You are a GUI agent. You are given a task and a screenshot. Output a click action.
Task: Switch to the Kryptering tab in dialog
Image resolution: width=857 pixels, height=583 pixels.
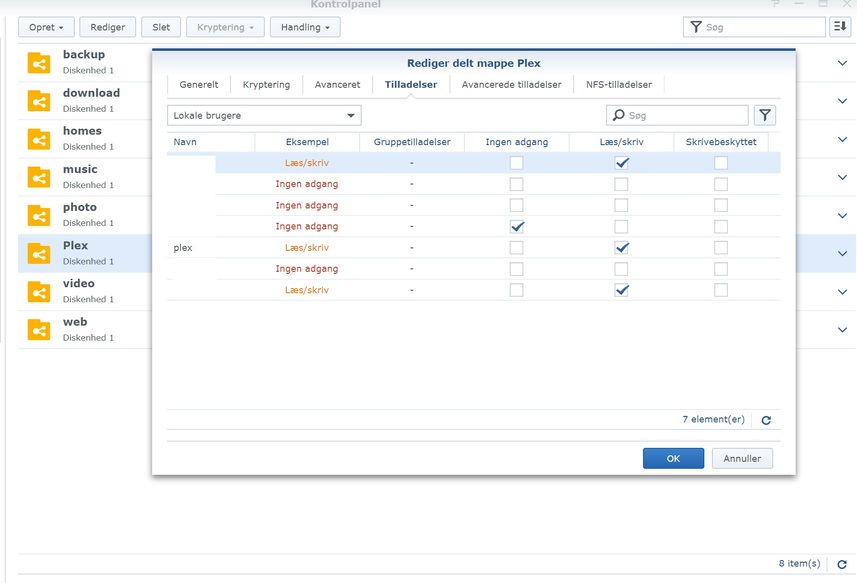[266, 85]
